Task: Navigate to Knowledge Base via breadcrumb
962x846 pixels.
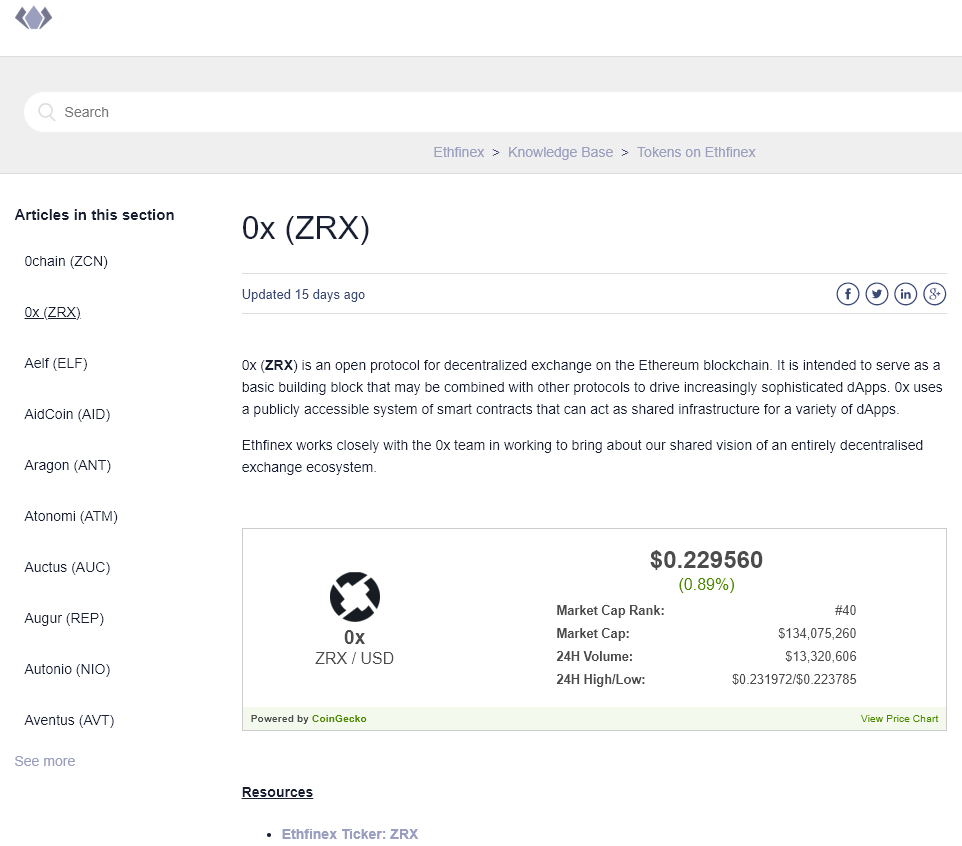Action: tap(560, 152)
